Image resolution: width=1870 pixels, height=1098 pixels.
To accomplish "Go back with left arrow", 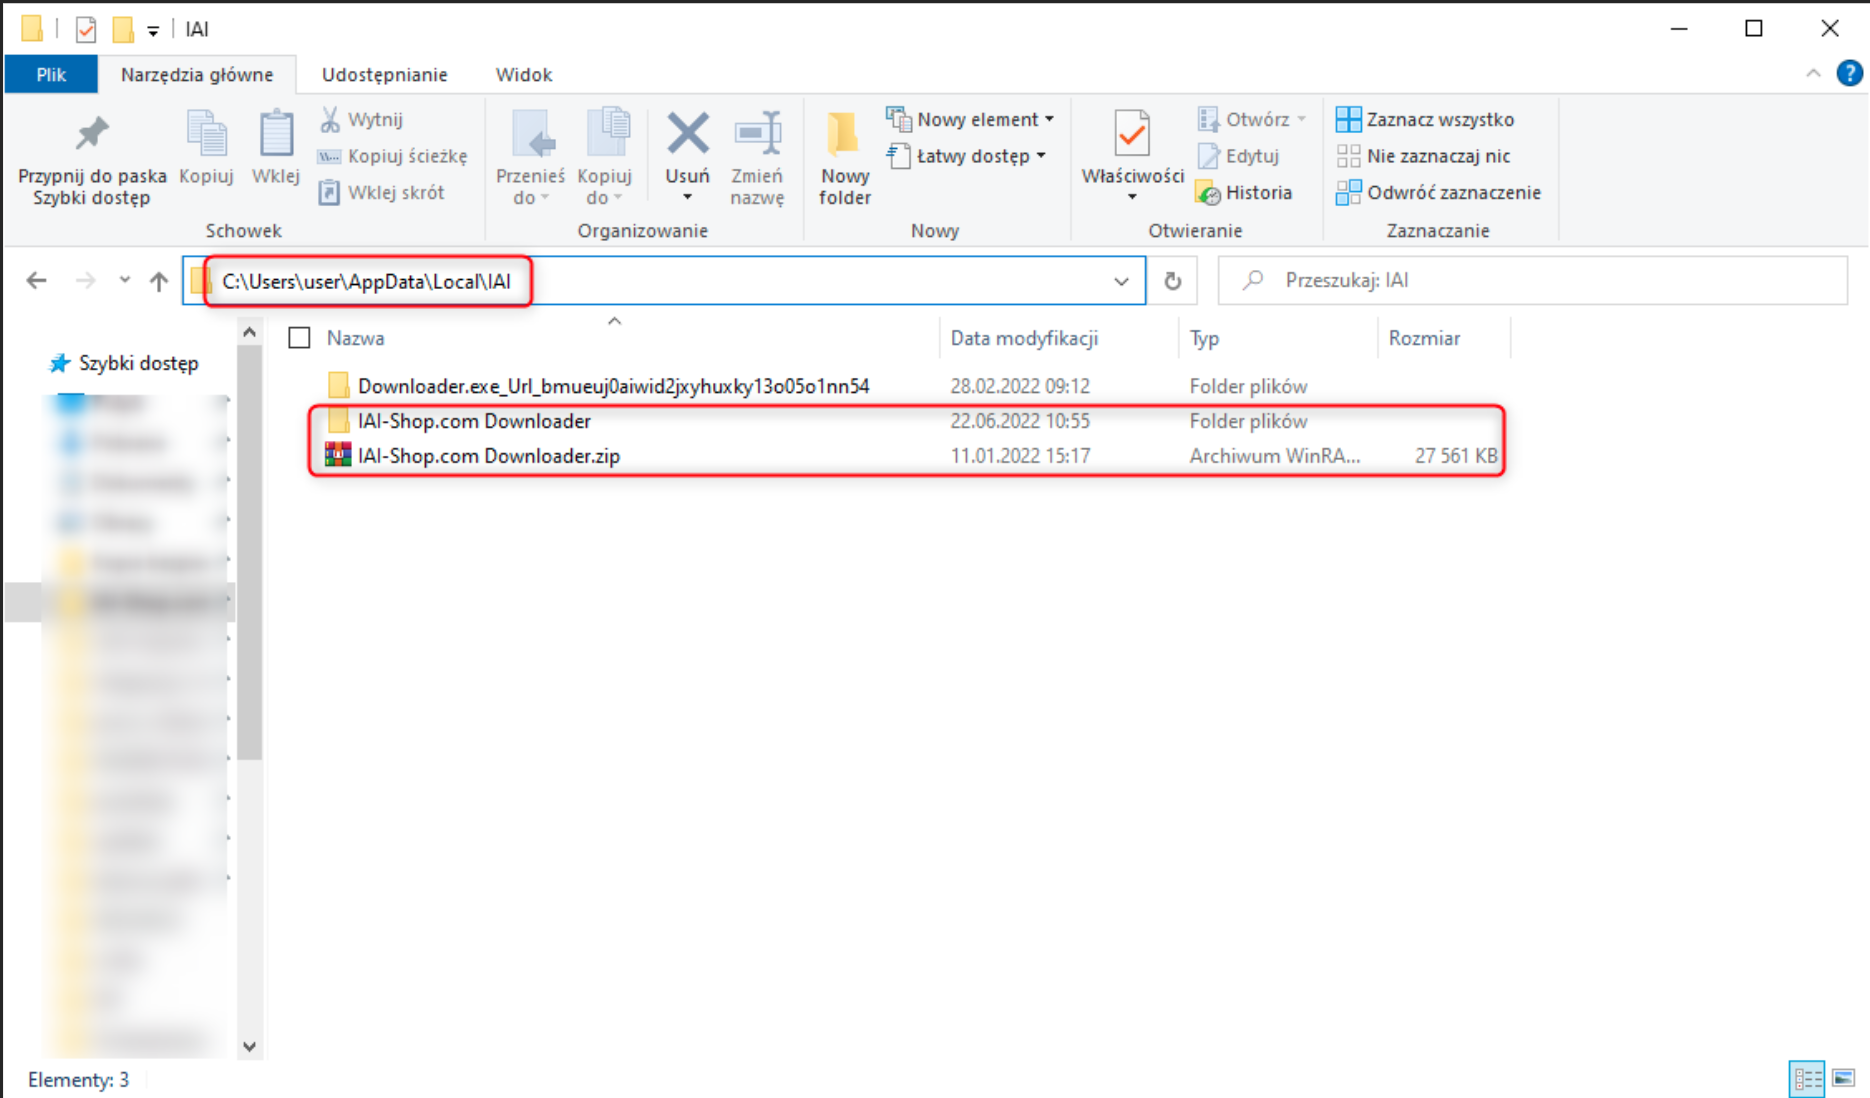I will click(37, 281).
